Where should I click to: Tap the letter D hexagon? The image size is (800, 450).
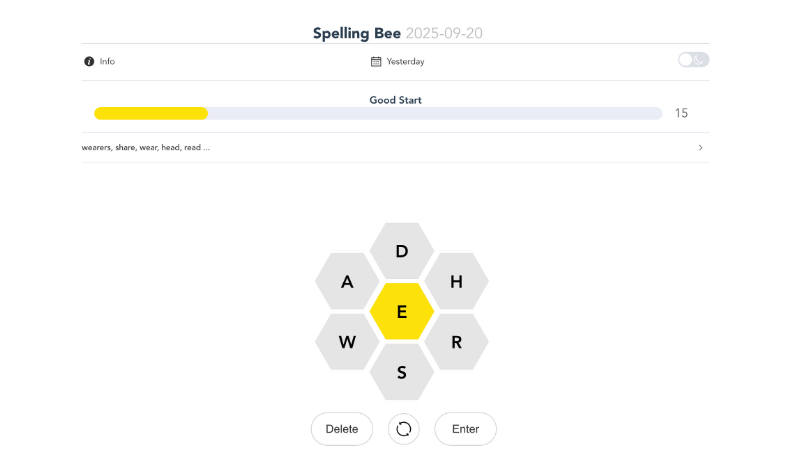402,251
